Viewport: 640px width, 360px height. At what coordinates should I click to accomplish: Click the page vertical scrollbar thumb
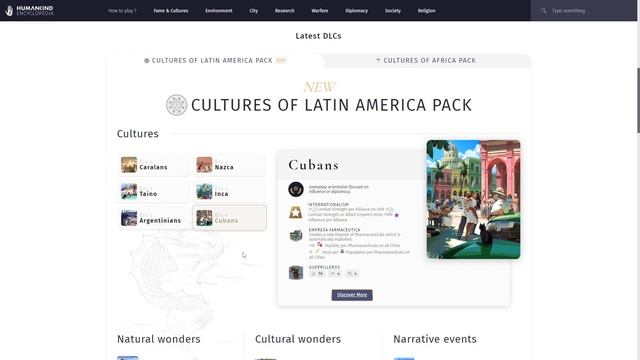coord(638,100)
